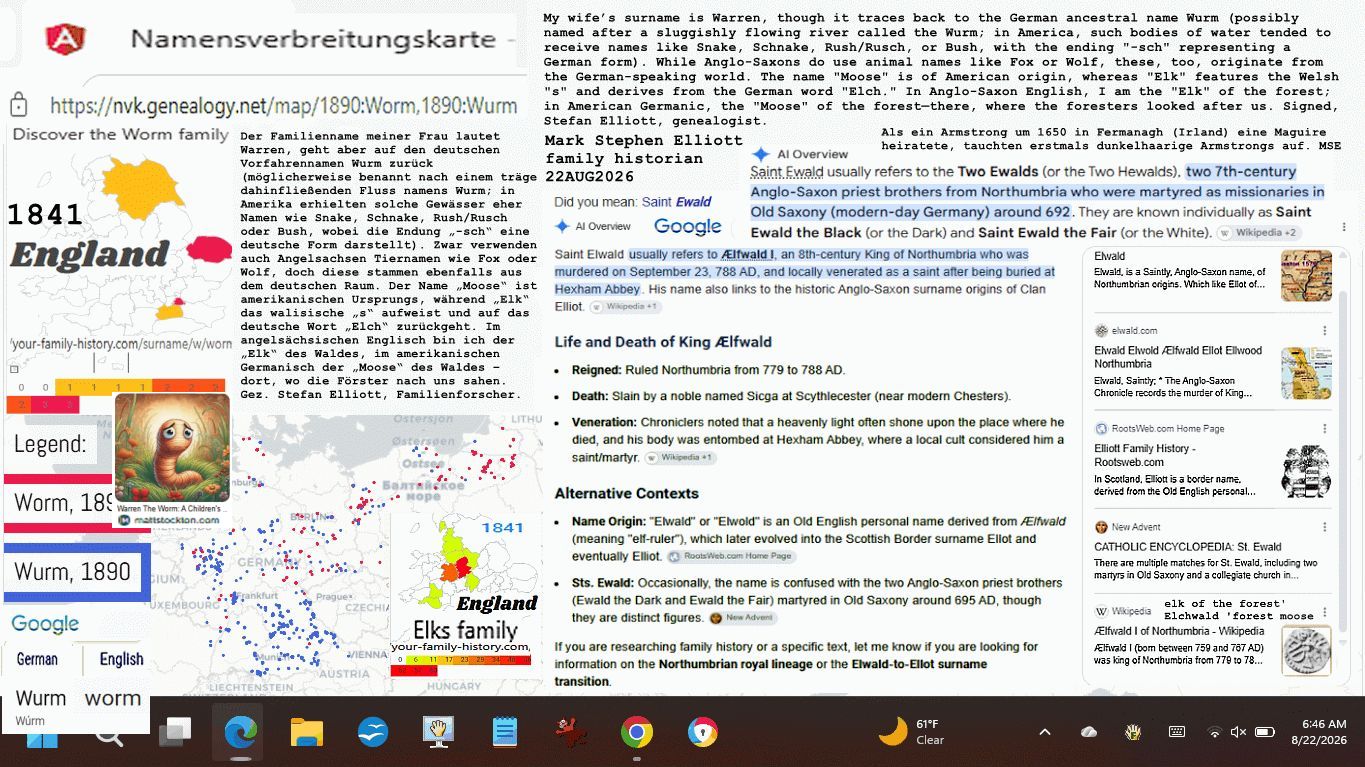The image size is (1365, 767).
Task: Switch to Google Chrome on the taskbar
Action: click(637, 733)
